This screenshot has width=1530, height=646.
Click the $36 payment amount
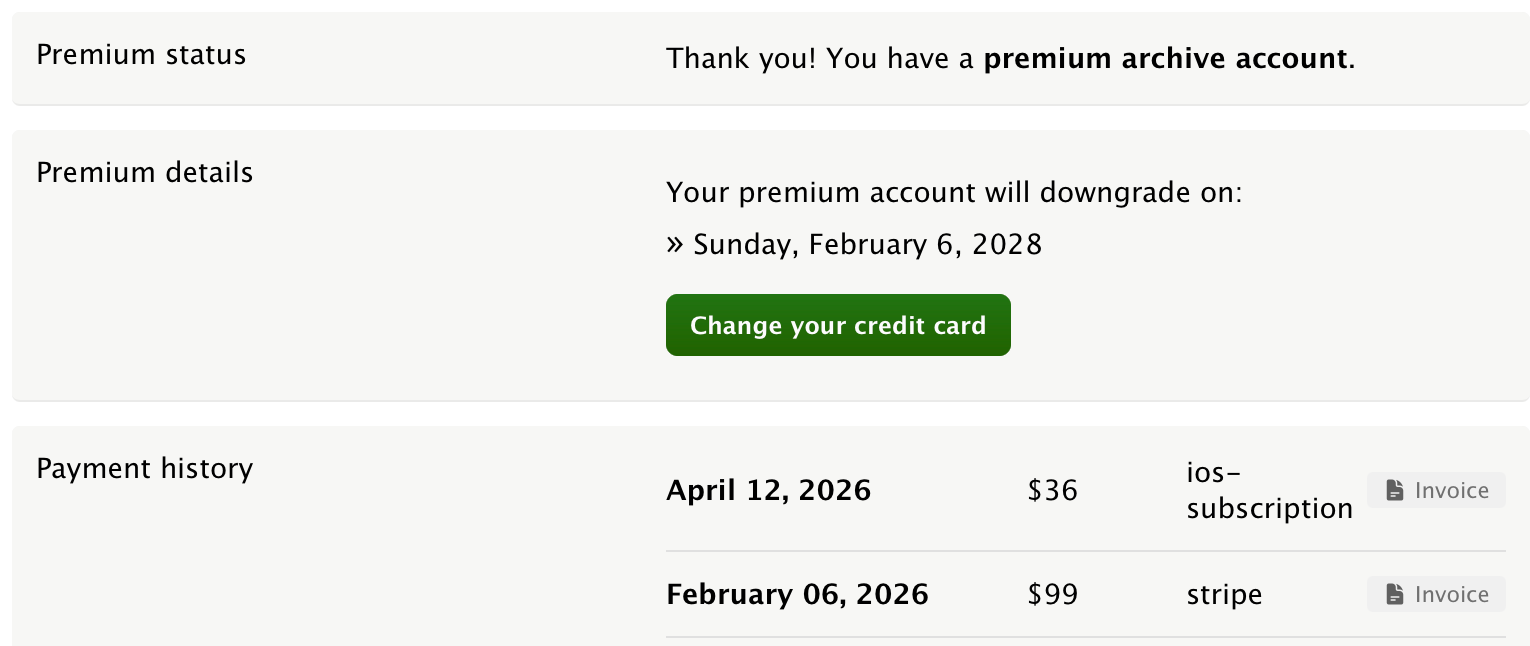click(1052, 491)
